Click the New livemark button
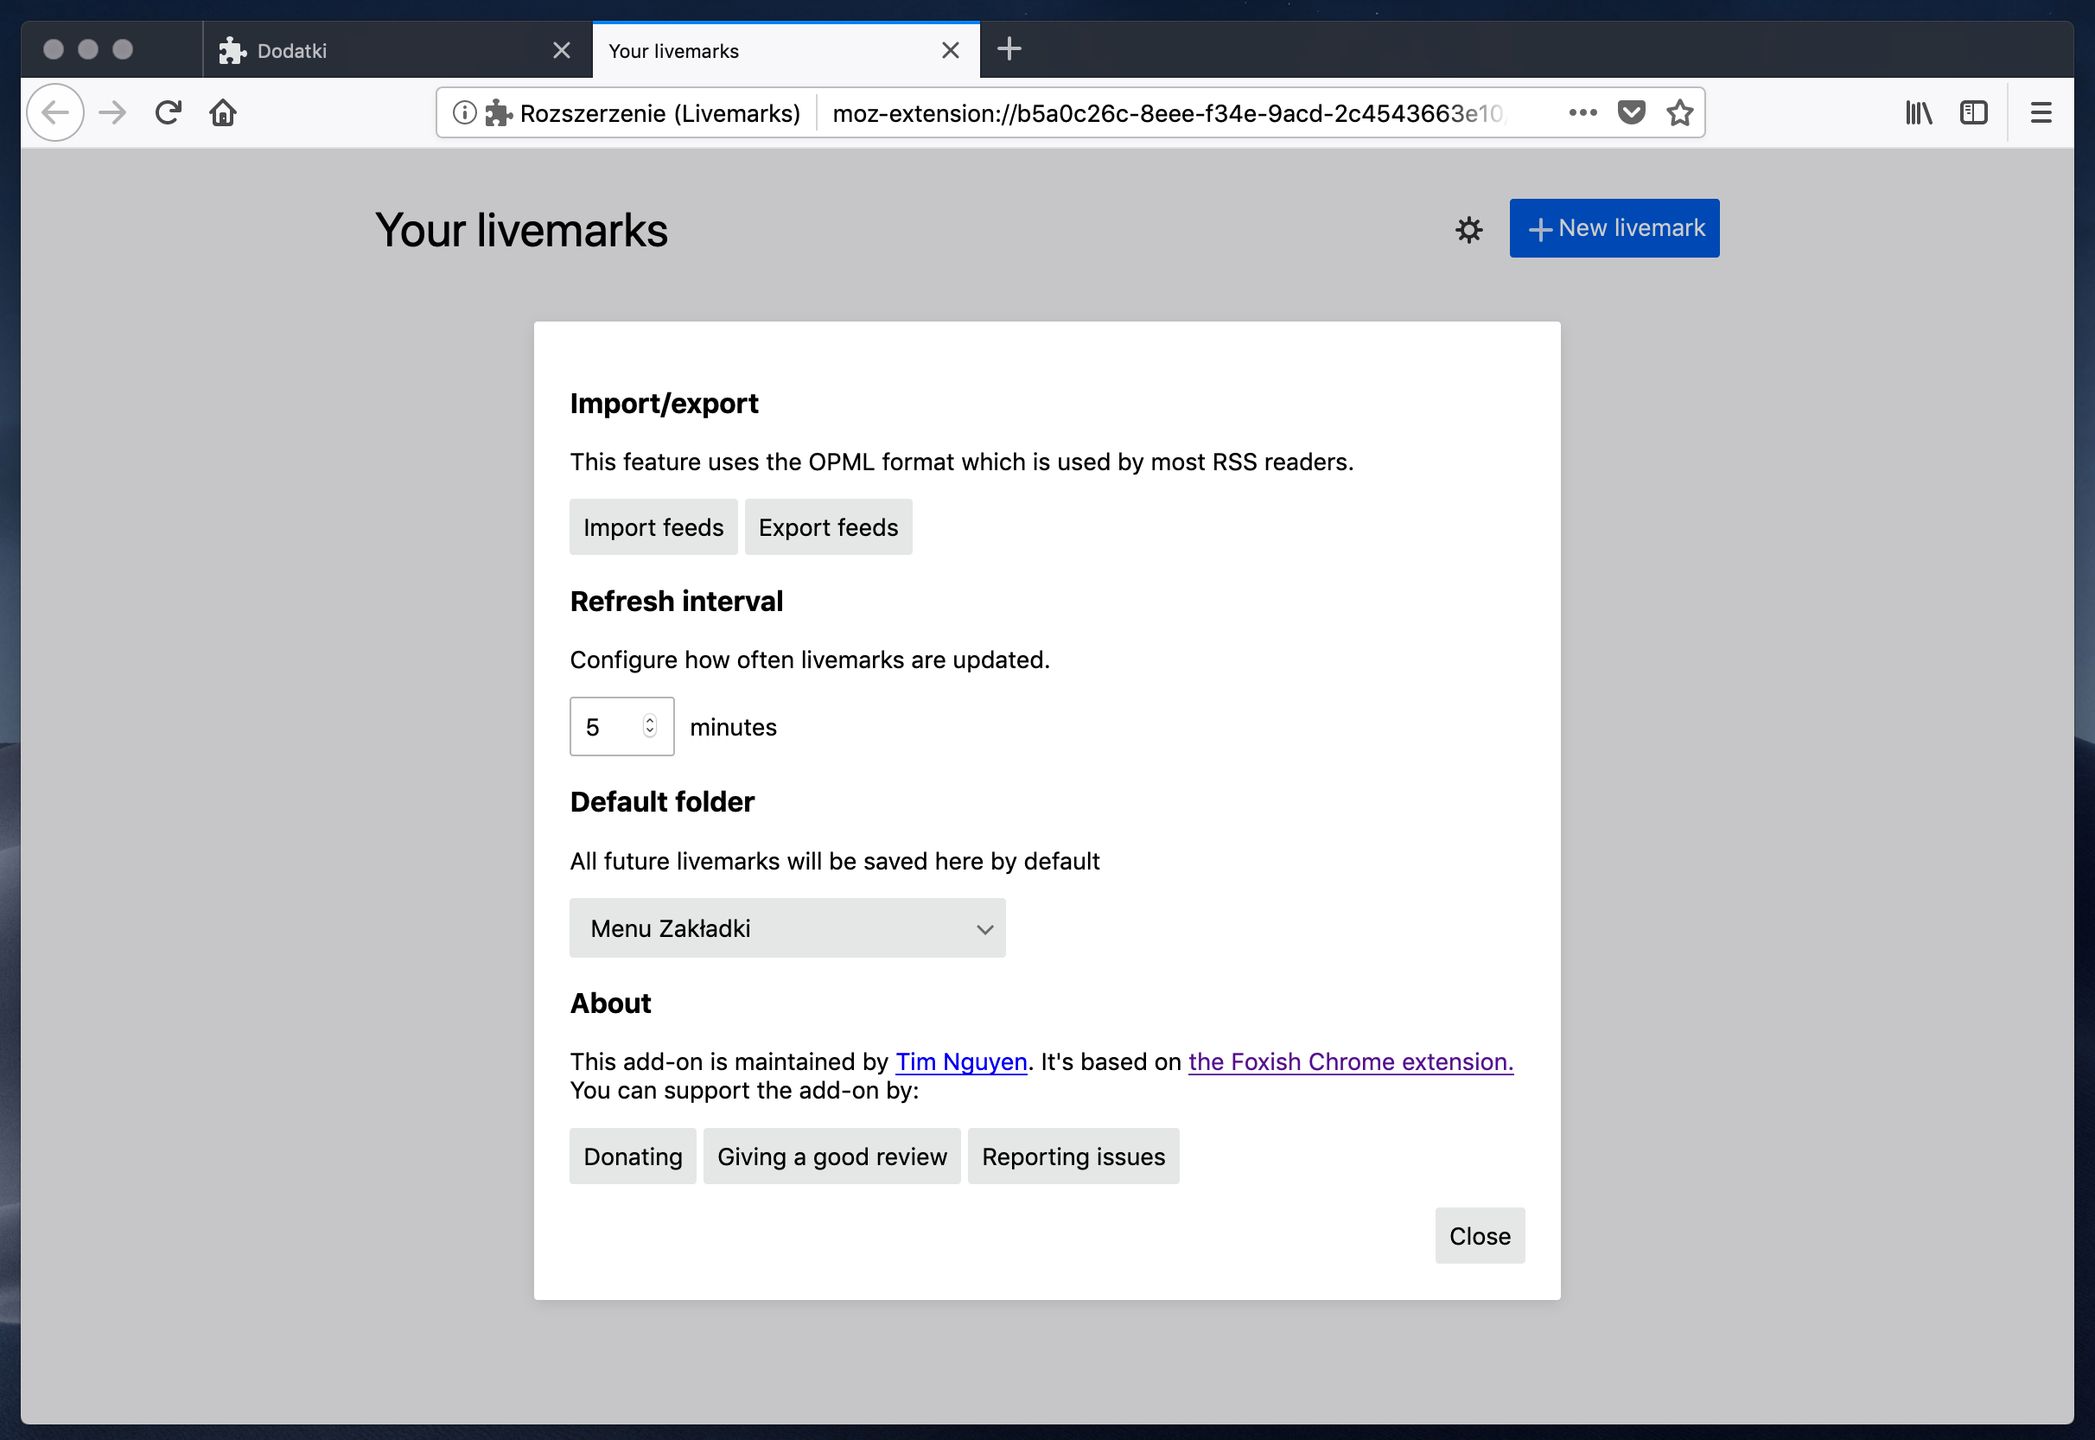 click(x=1614, y=228)
